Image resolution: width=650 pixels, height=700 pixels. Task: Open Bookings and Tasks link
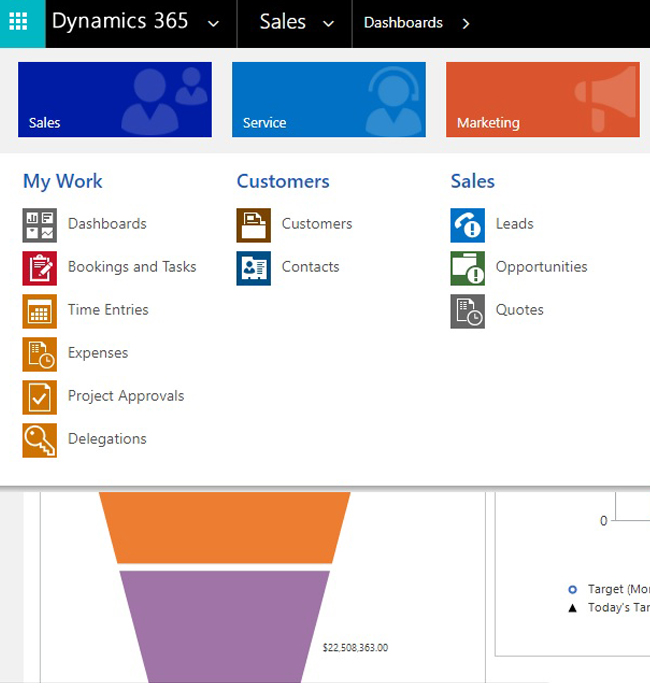[x=132, y=267]
